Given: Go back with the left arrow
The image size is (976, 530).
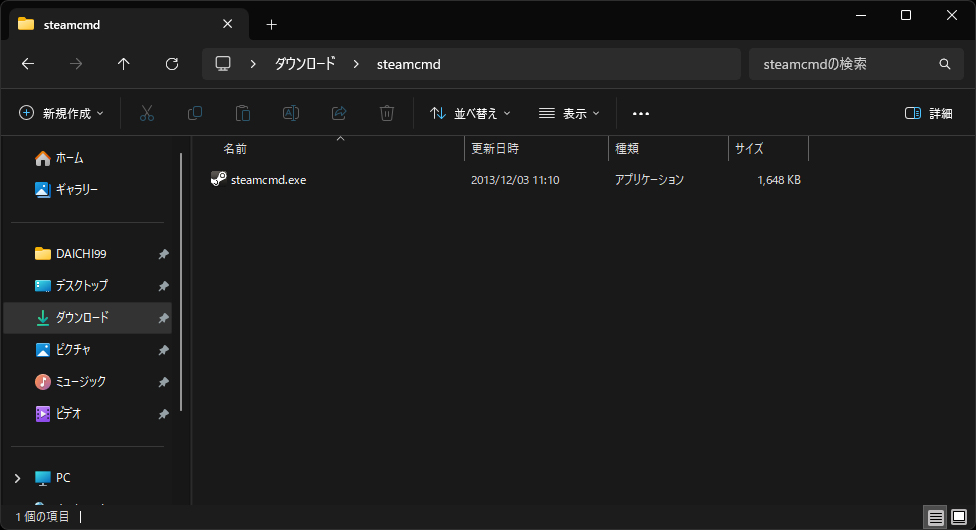Looking at the screenshot, I should point(28,64).
